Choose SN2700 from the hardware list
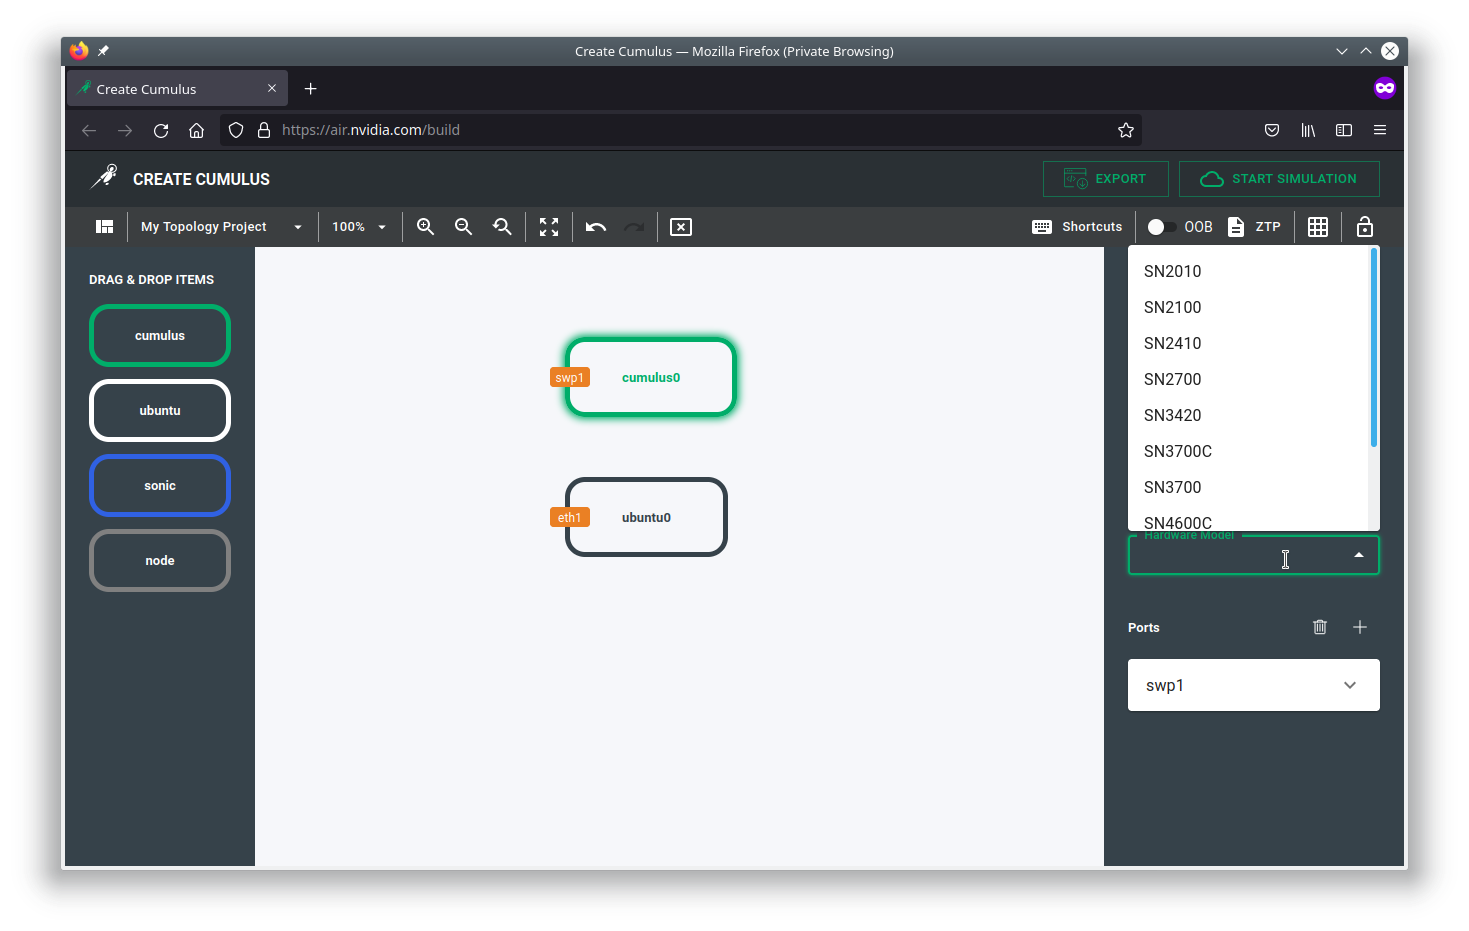 coord(1248,379)
